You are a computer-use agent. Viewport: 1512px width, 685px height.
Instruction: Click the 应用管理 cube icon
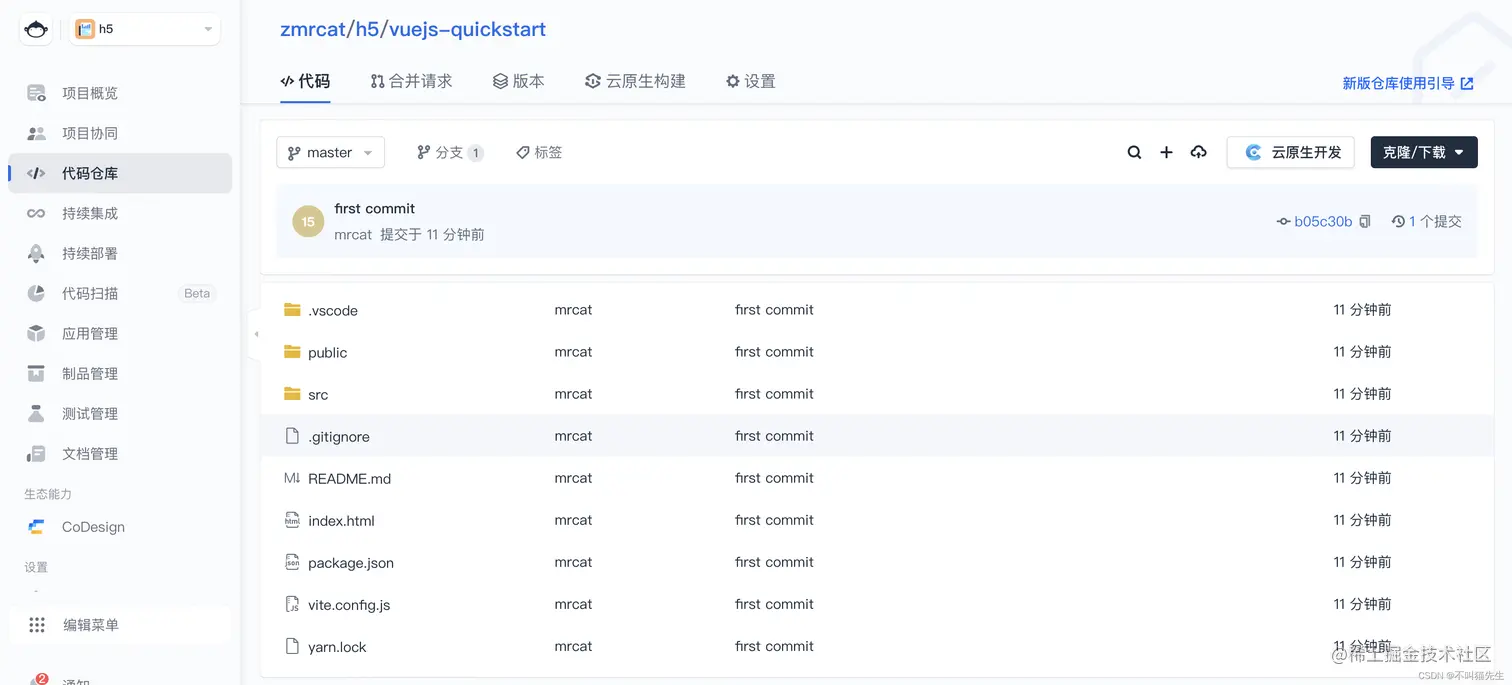tap(36, 333)
